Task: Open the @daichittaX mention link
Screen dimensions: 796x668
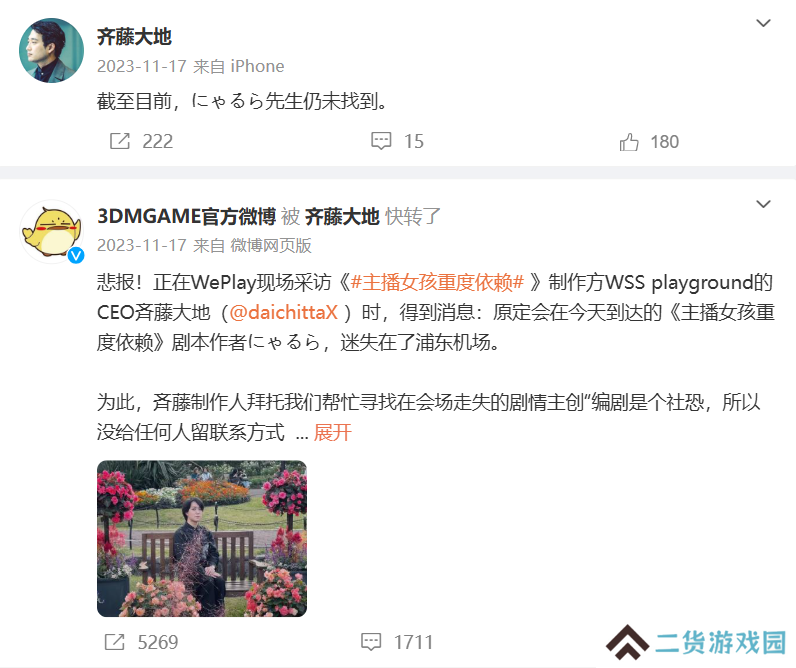Action: pos(283,312)
